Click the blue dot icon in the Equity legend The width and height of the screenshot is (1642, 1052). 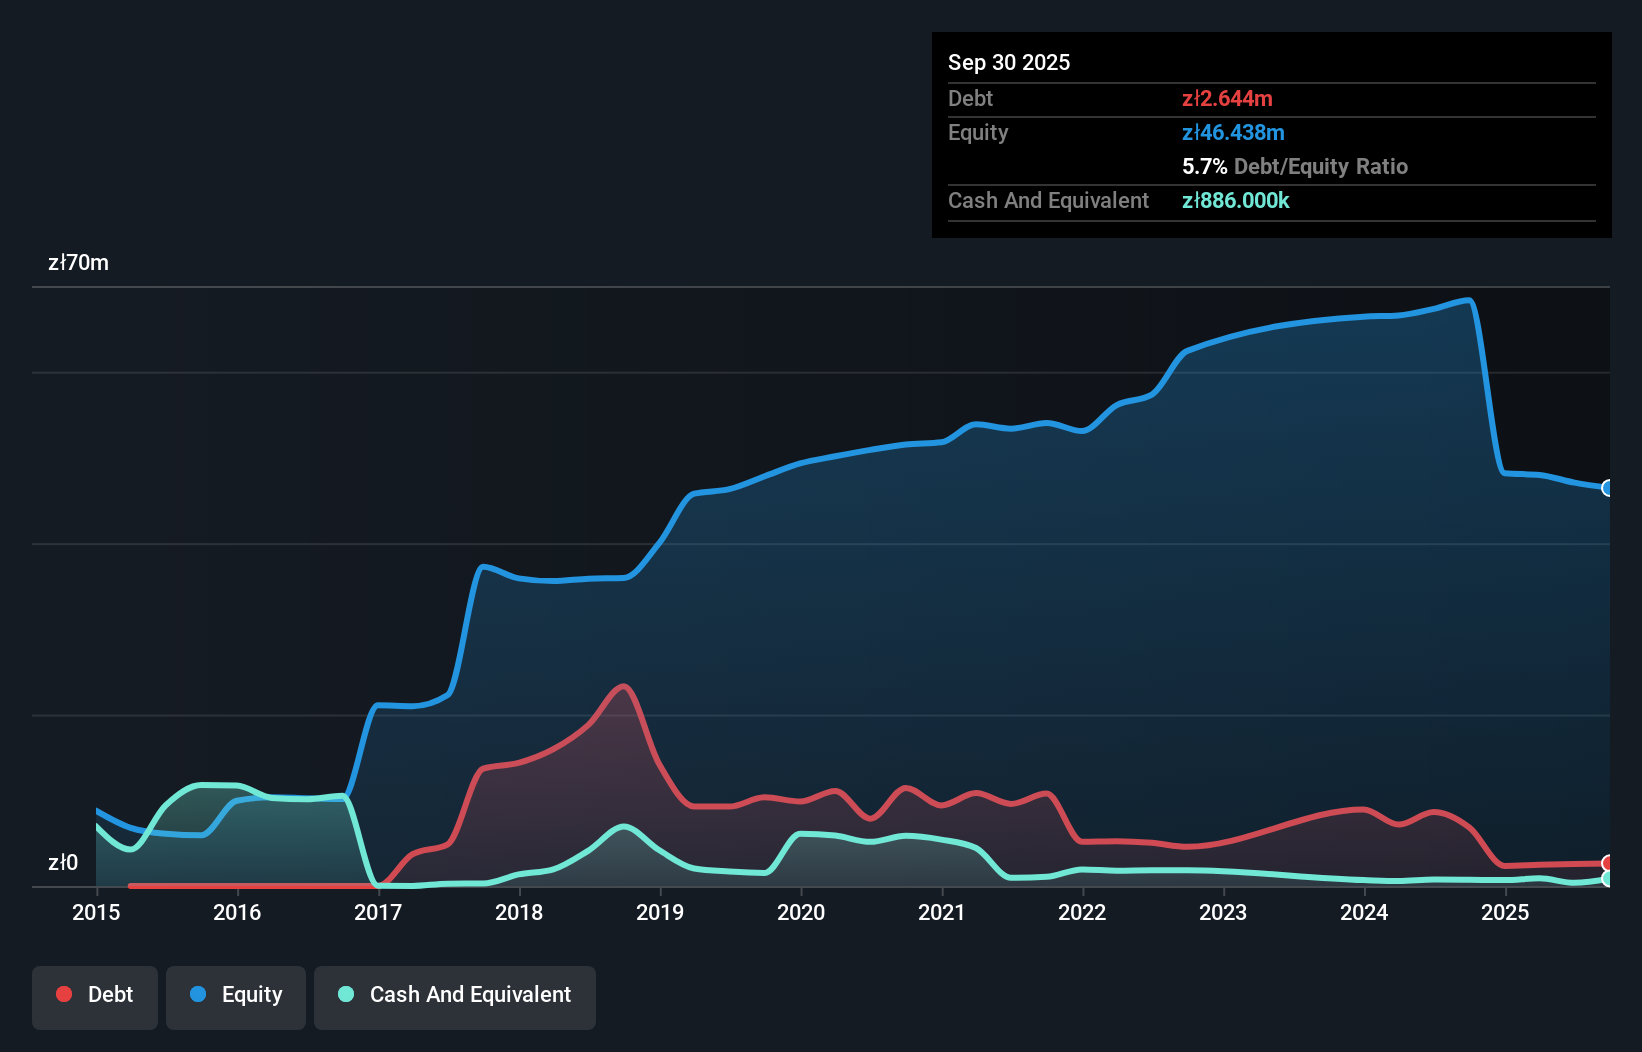(x=199, y=994)
